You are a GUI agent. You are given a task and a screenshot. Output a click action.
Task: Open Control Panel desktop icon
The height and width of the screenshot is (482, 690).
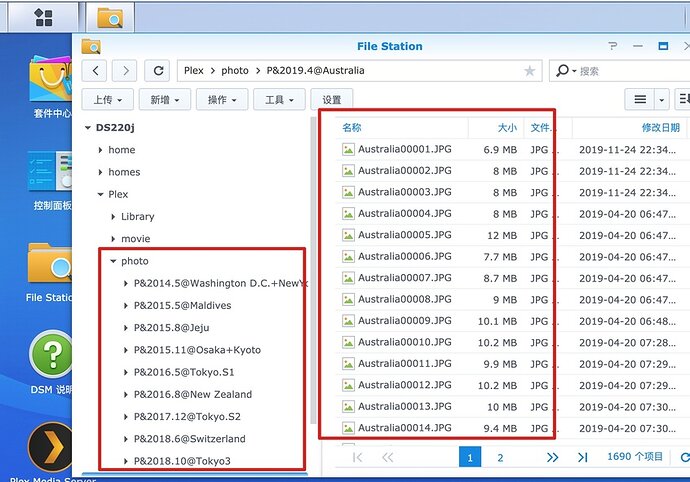pyautogui.click(x=49, y=171)
